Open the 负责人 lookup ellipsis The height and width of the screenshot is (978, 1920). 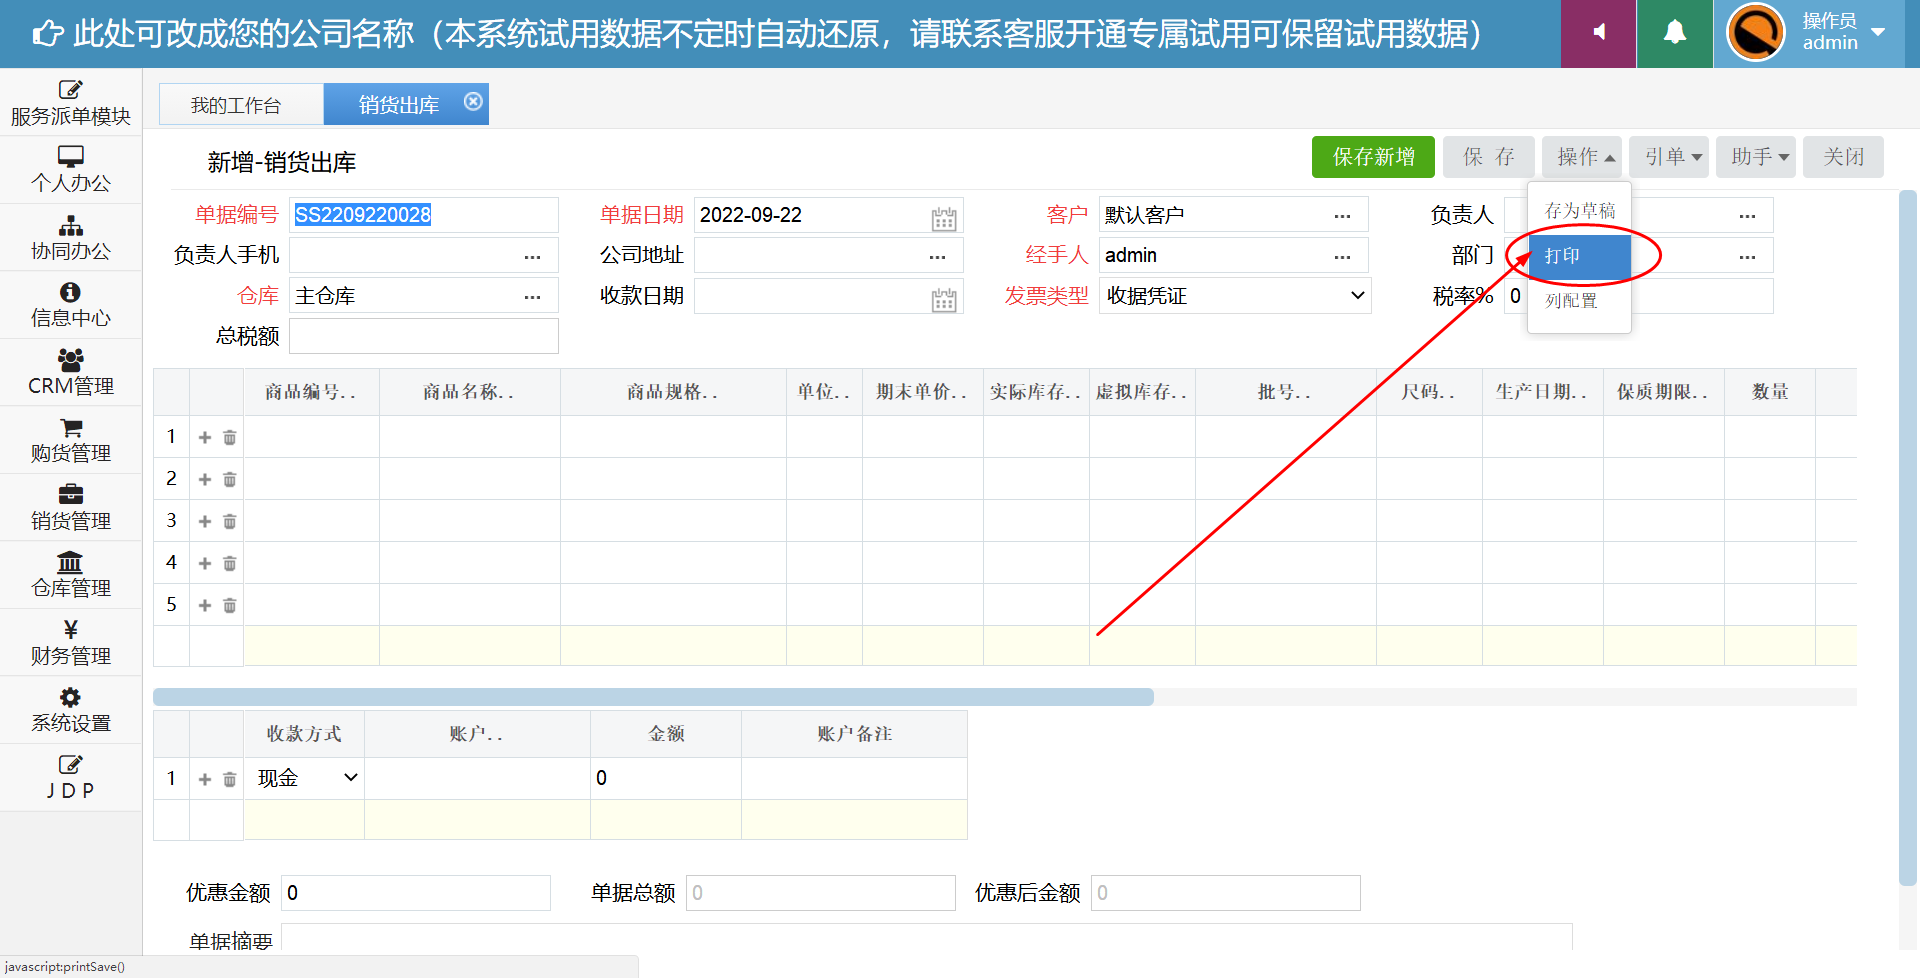click(1747, 216)
